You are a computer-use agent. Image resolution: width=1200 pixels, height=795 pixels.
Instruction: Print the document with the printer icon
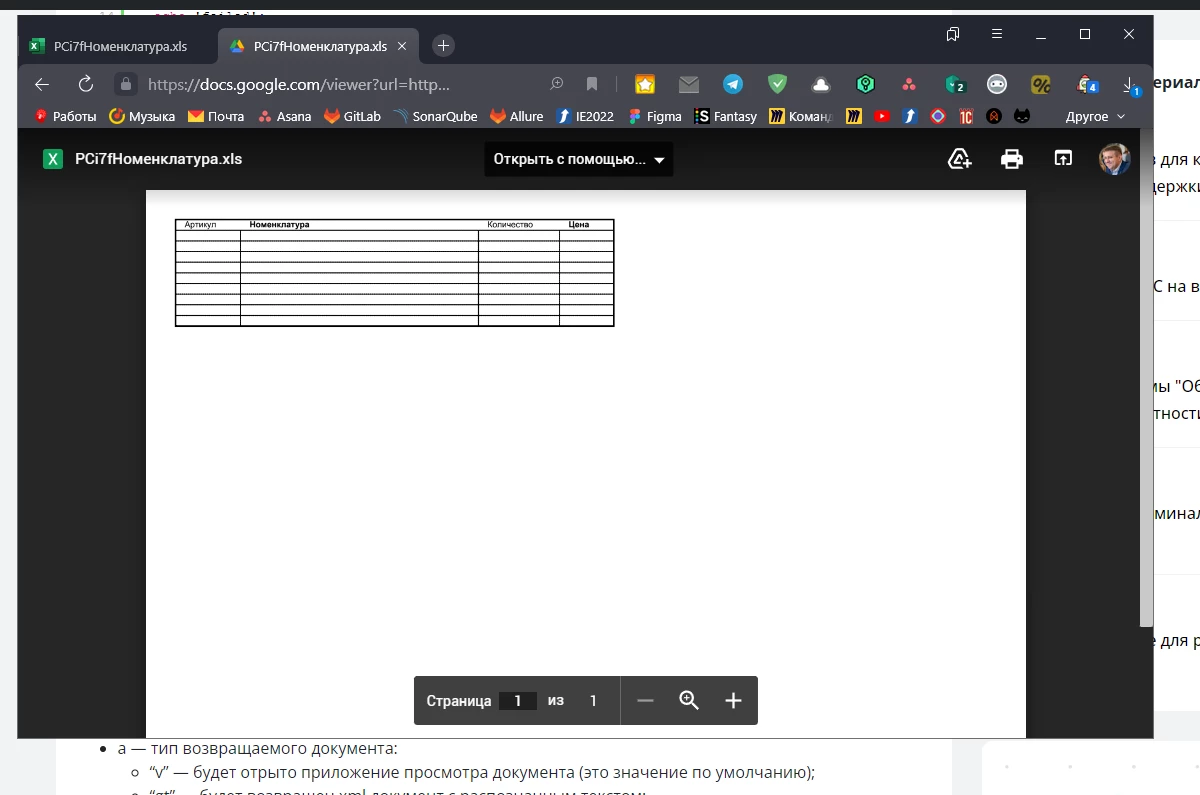coord(1012,159)
